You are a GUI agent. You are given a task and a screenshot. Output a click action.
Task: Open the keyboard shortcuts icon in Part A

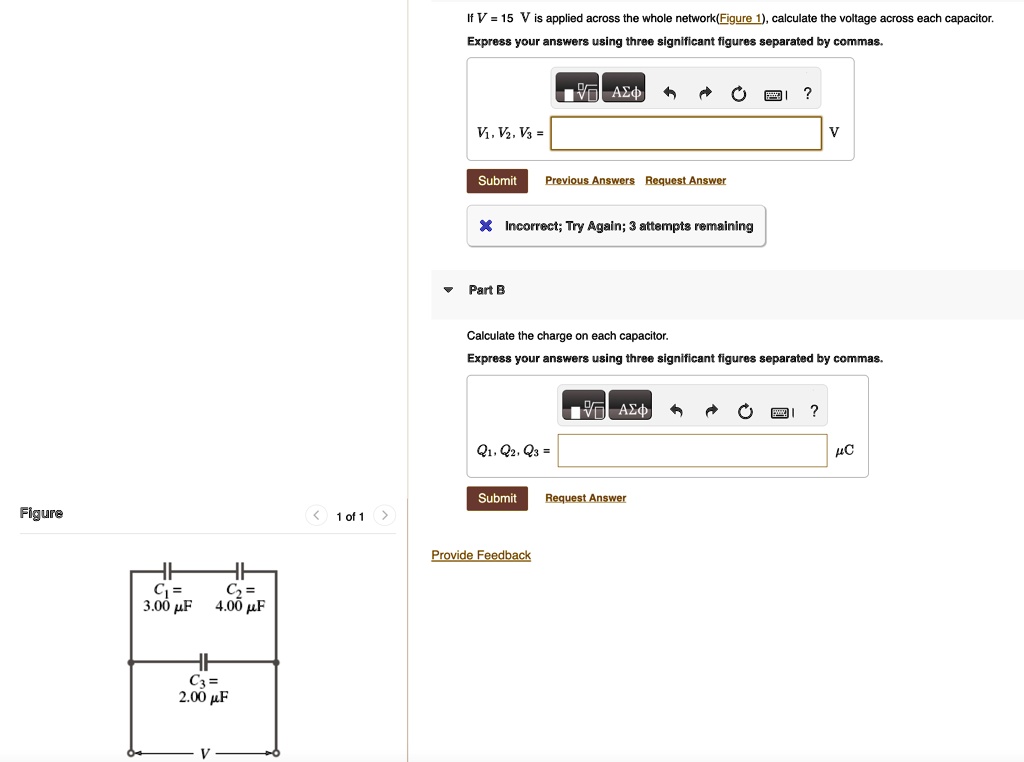[x=774, y=93]
